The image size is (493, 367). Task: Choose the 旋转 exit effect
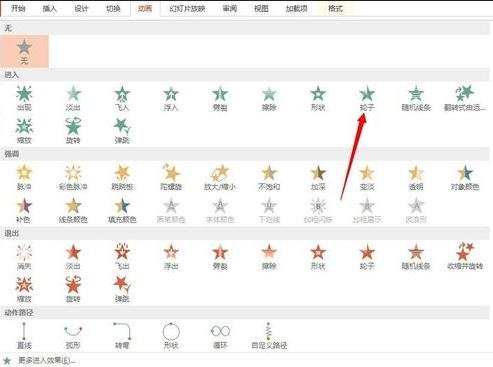click(73, 290)
